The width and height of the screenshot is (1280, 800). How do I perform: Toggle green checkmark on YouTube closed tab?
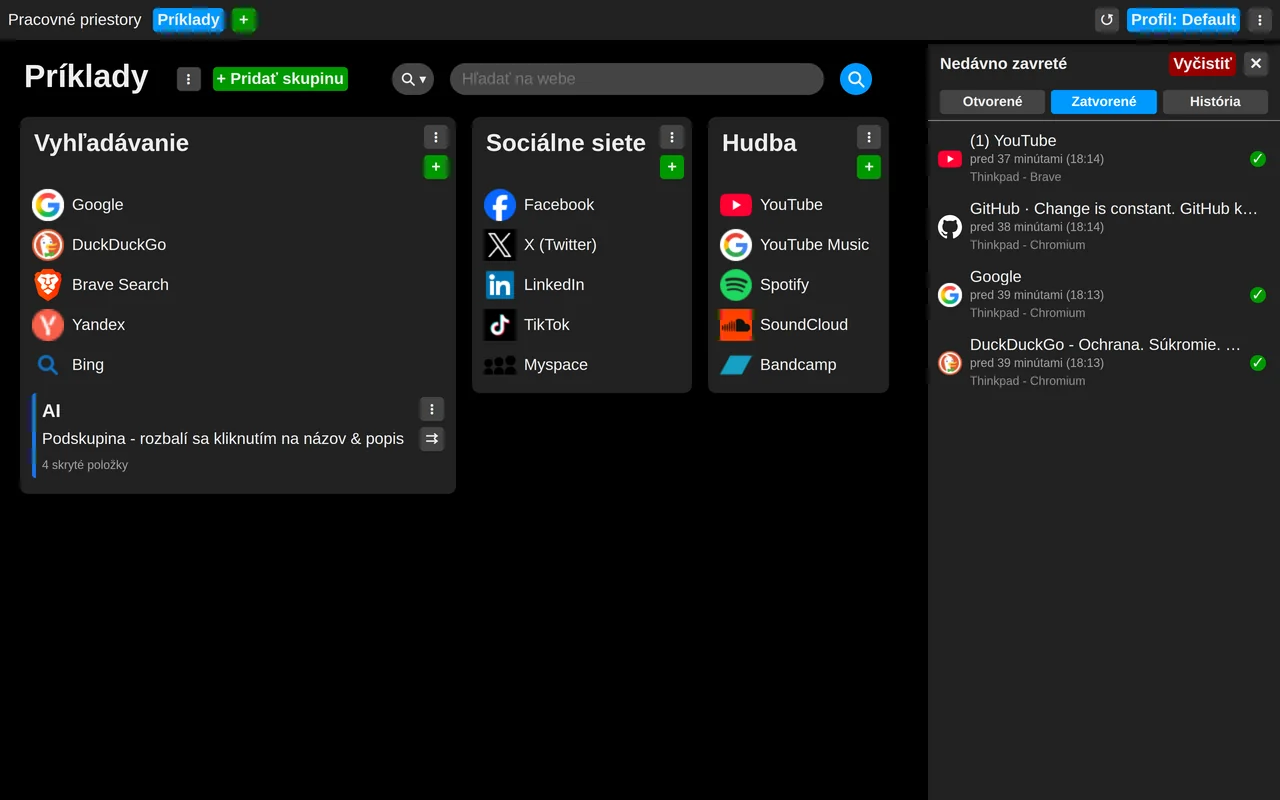1258,159
